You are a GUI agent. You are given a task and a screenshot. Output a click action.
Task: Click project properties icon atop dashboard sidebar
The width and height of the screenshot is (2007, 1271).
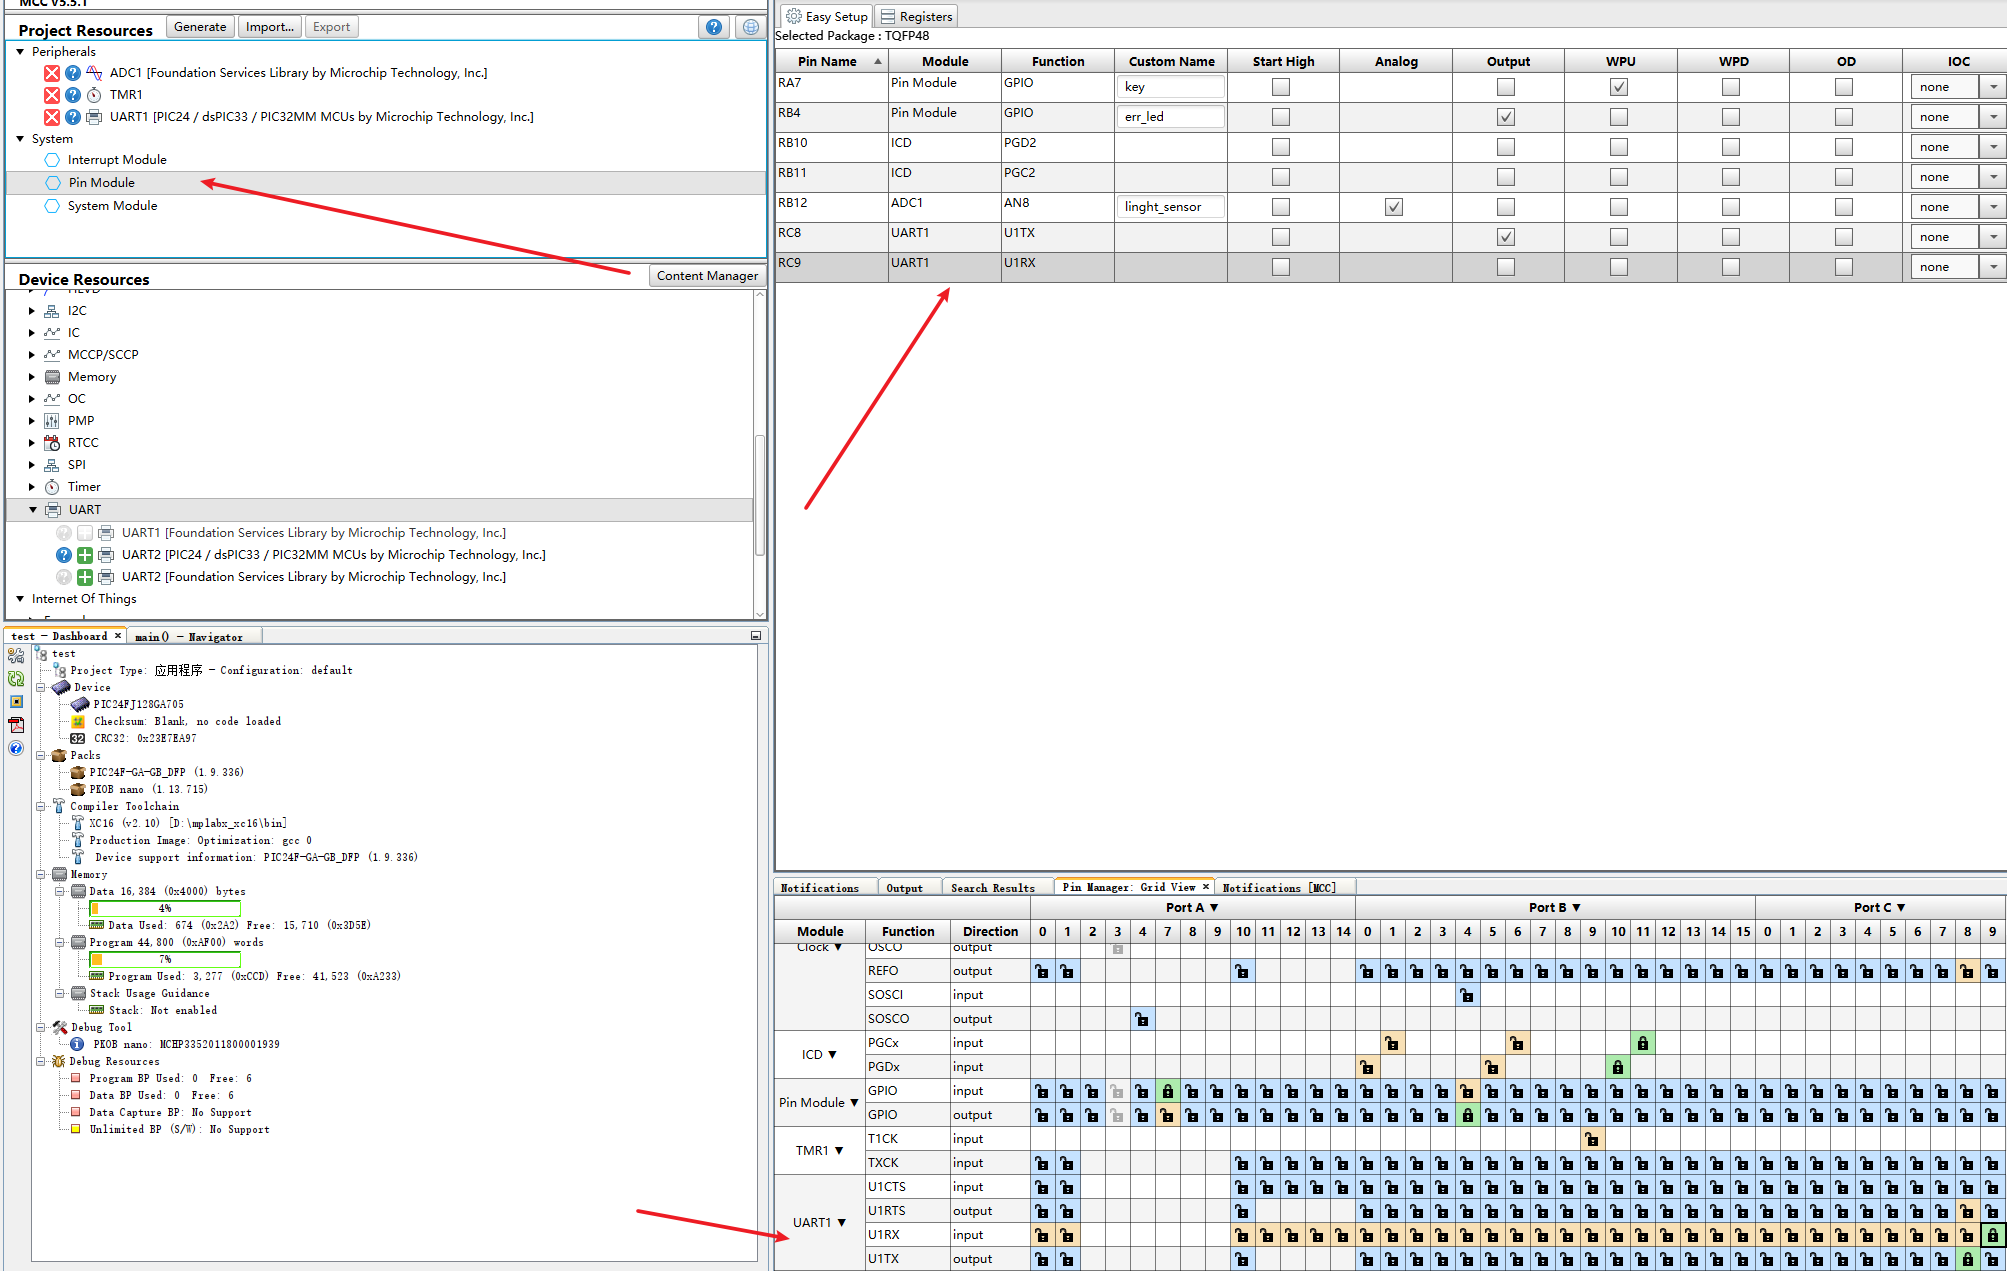[x=16, y=656]
